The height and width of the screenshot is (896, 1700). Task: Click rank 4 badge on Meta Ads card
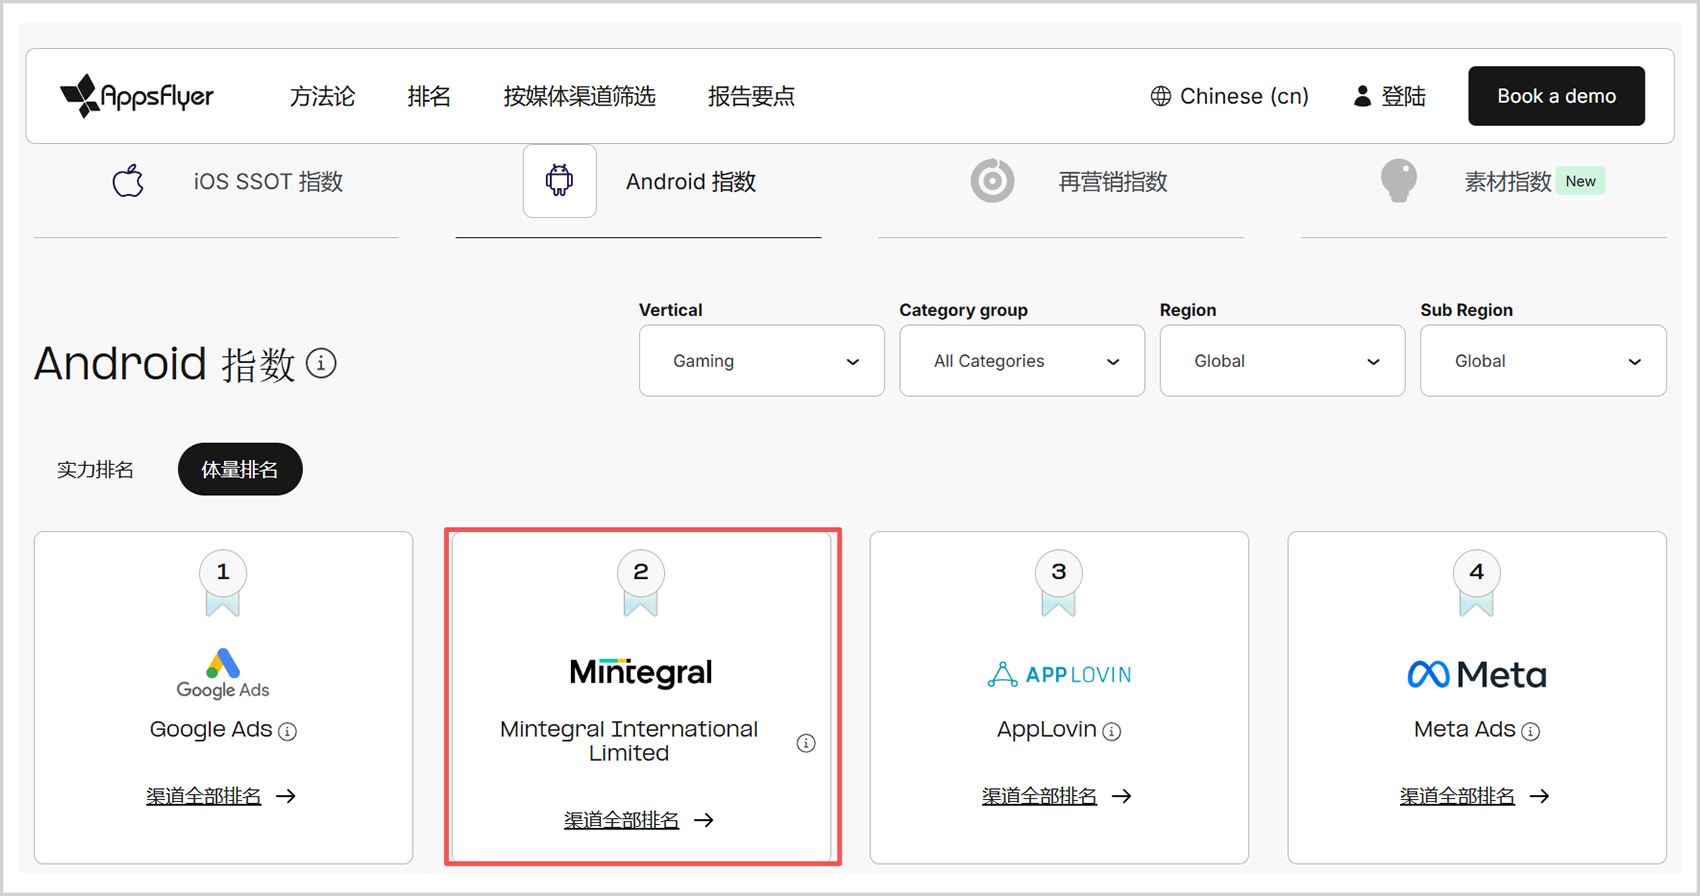[x=1477, y=582]
